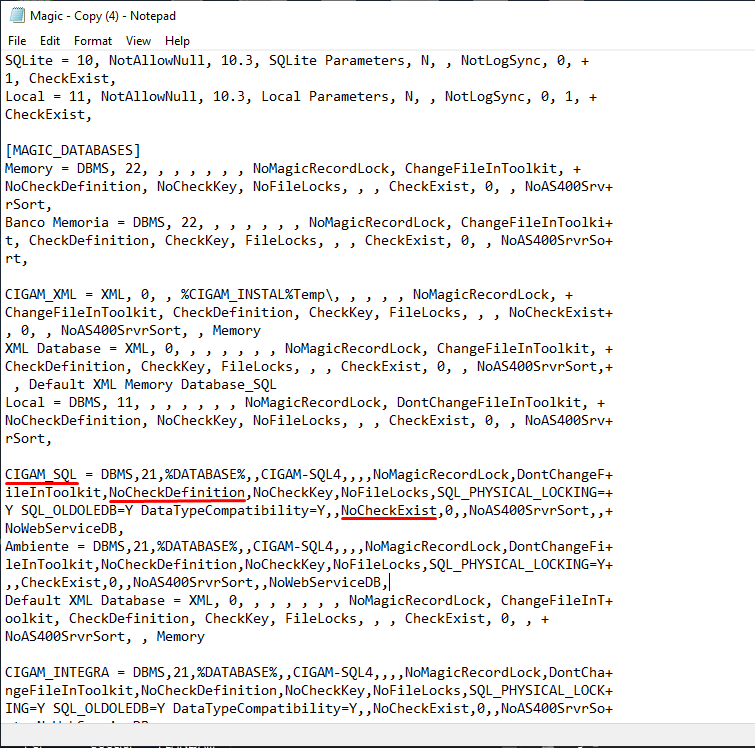Image resolution: width=755 pixels, height=748 pixels.
Task: Click the 'CIGAM_INTEGRA' entry name
Action: click(57, 672)
